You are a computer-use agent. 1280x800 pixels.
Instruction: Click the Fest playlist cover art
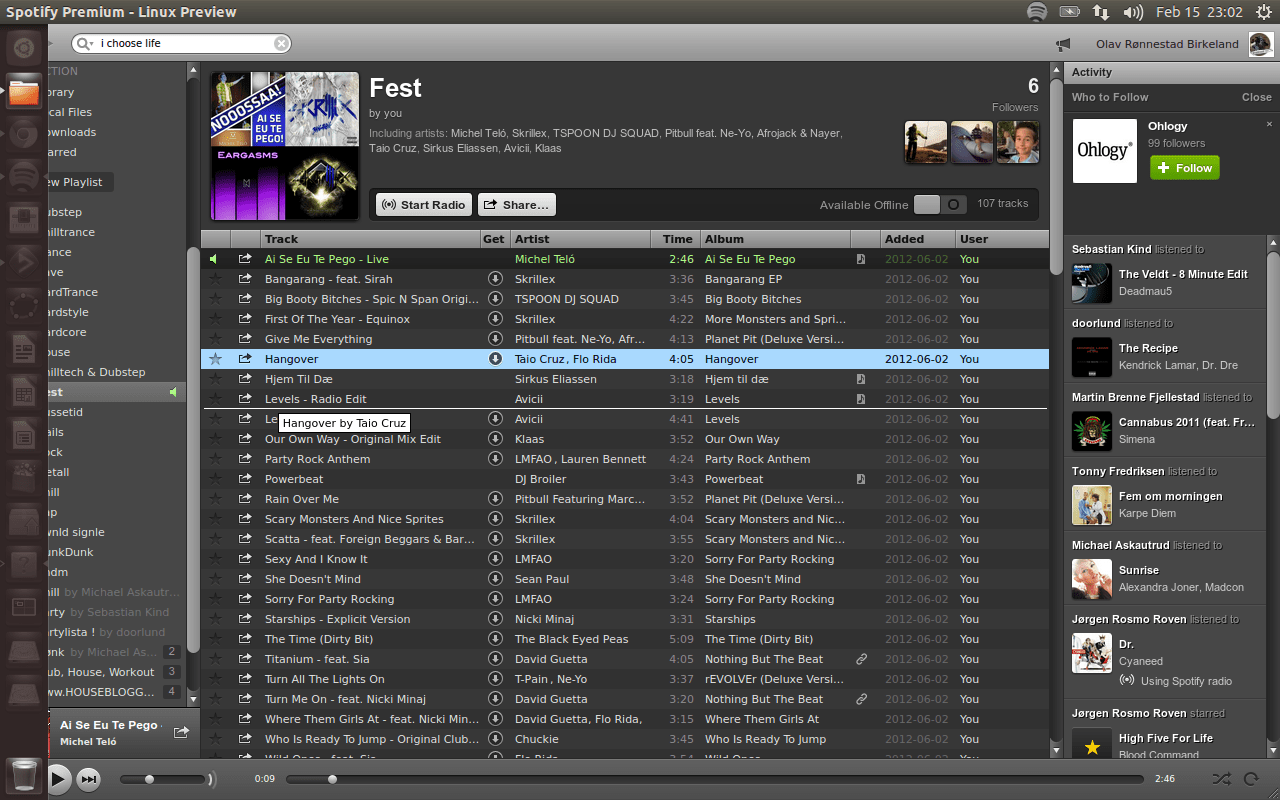pyautogui.click(x=283, y=143)
